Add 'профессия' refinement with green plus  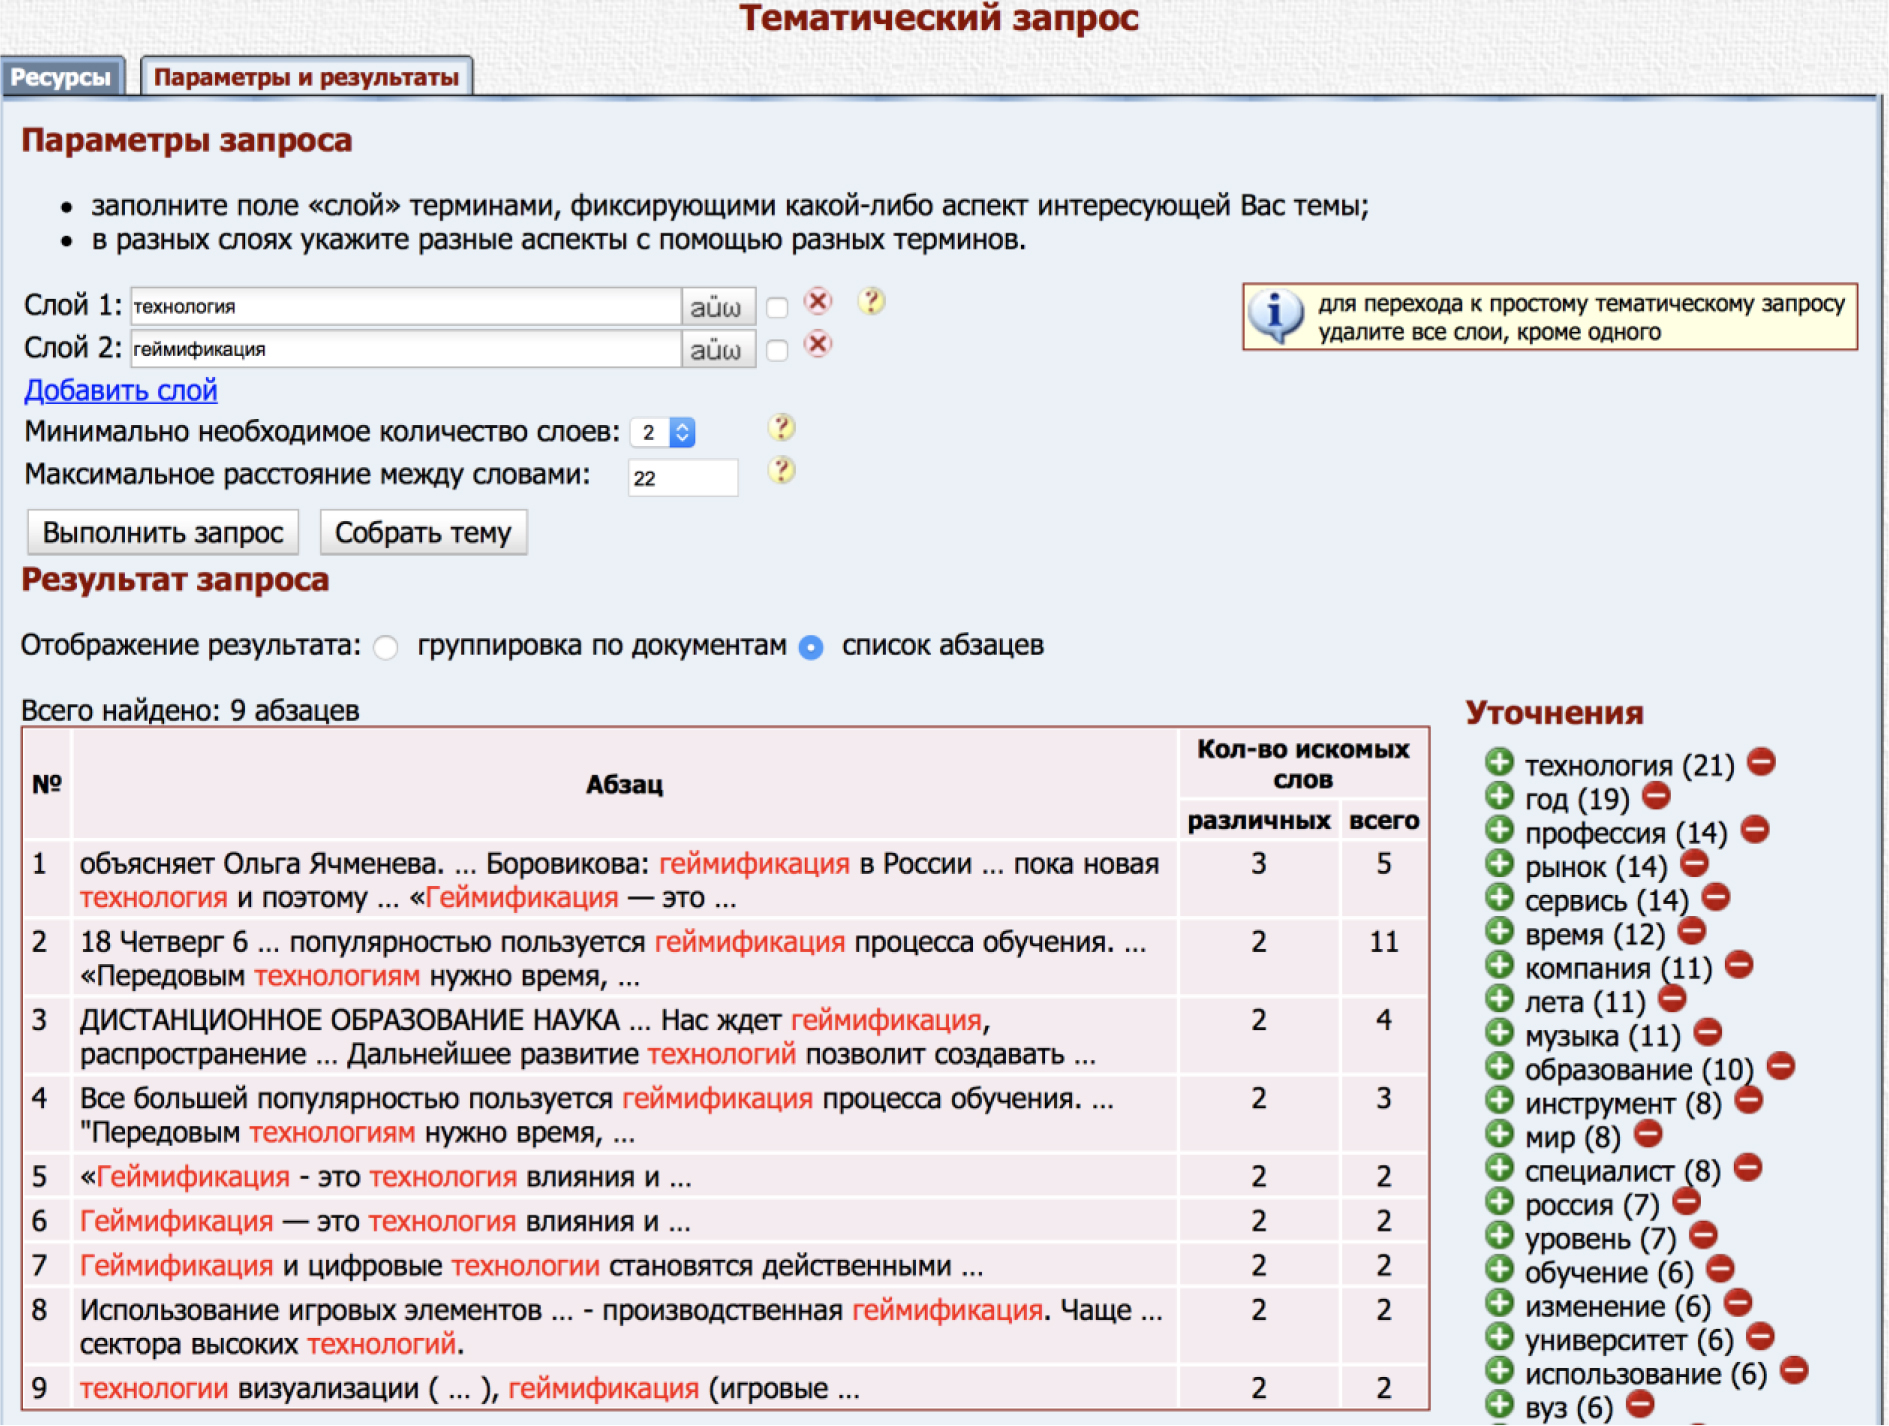(x=1498, y=830)
